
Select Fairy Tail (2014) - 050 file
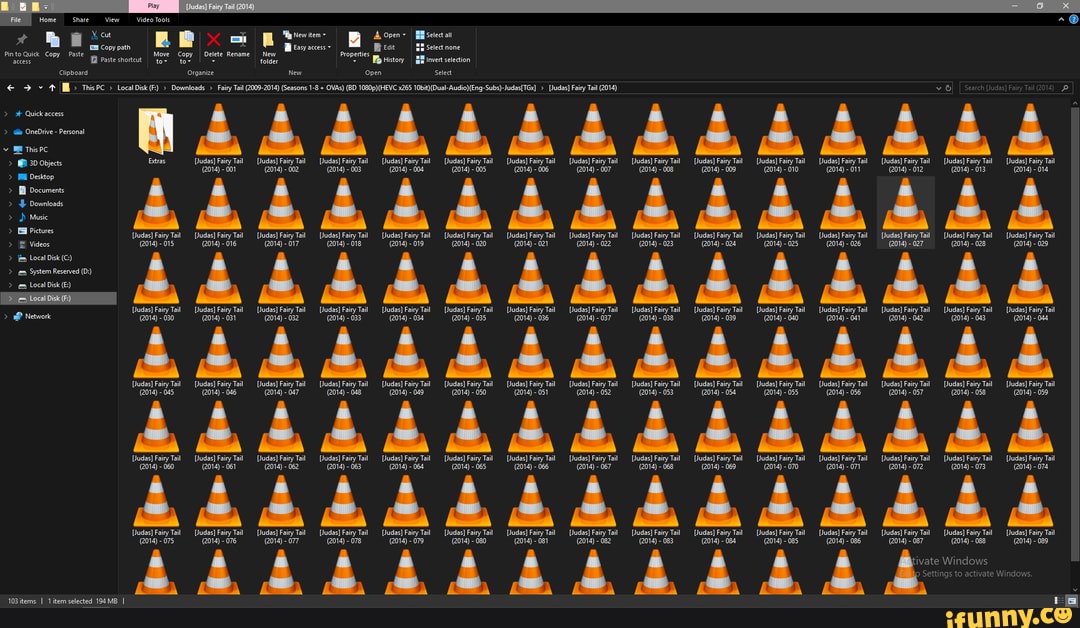468,361
